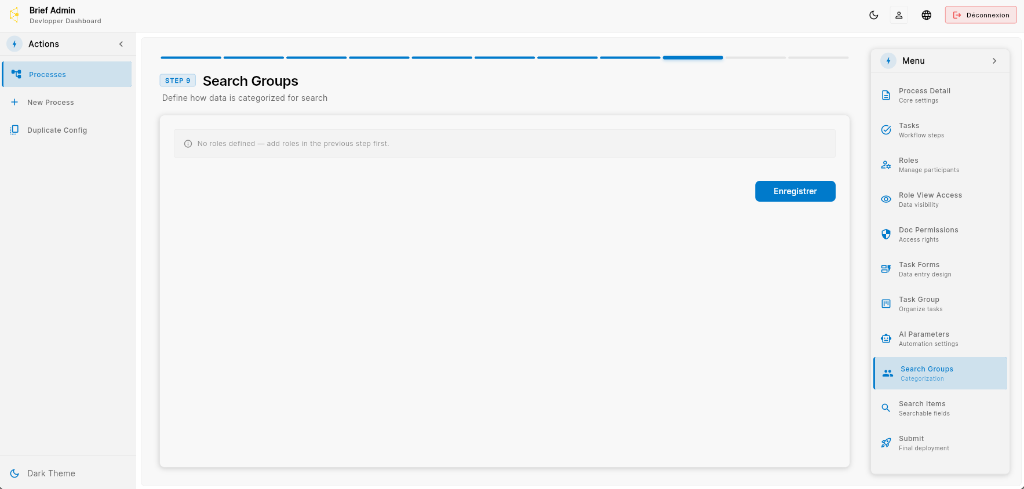Open AI Parameters automation settings

click(x=940, y=338)
